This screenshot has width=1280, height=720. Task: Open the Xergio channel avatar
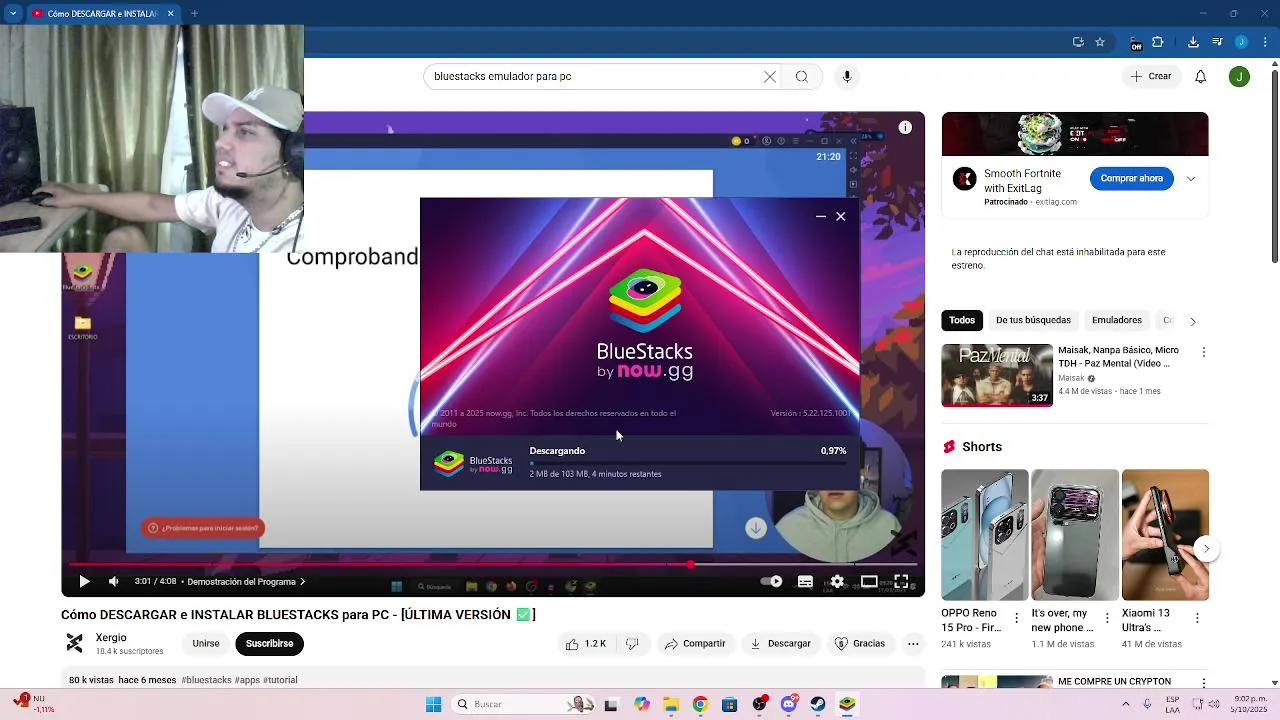(74, 643)
